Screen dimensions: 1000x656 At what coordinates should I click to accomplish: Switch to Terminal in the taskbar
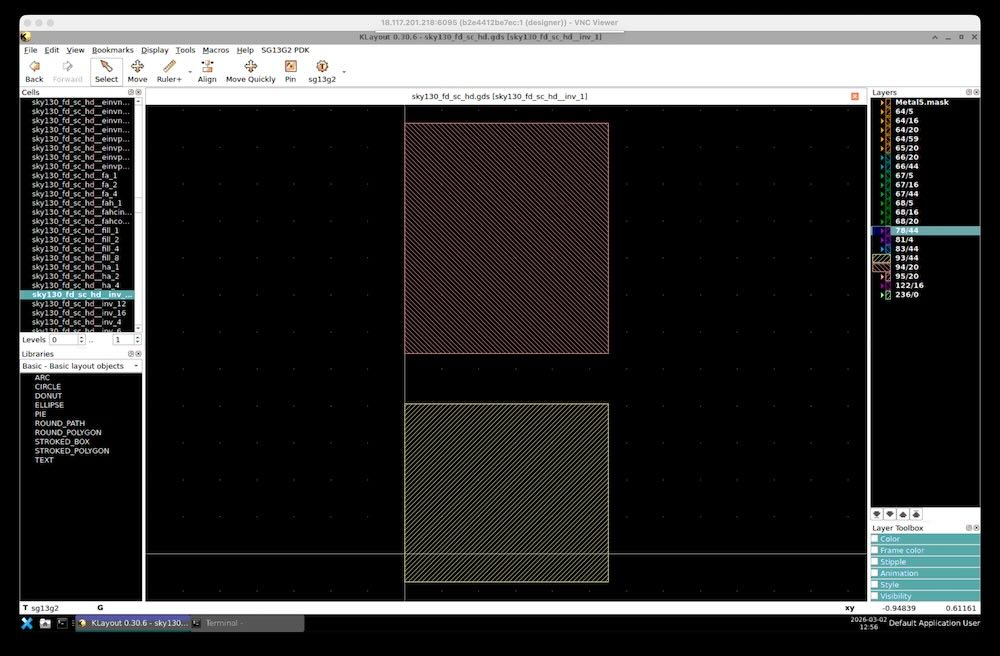pos(246,623)
